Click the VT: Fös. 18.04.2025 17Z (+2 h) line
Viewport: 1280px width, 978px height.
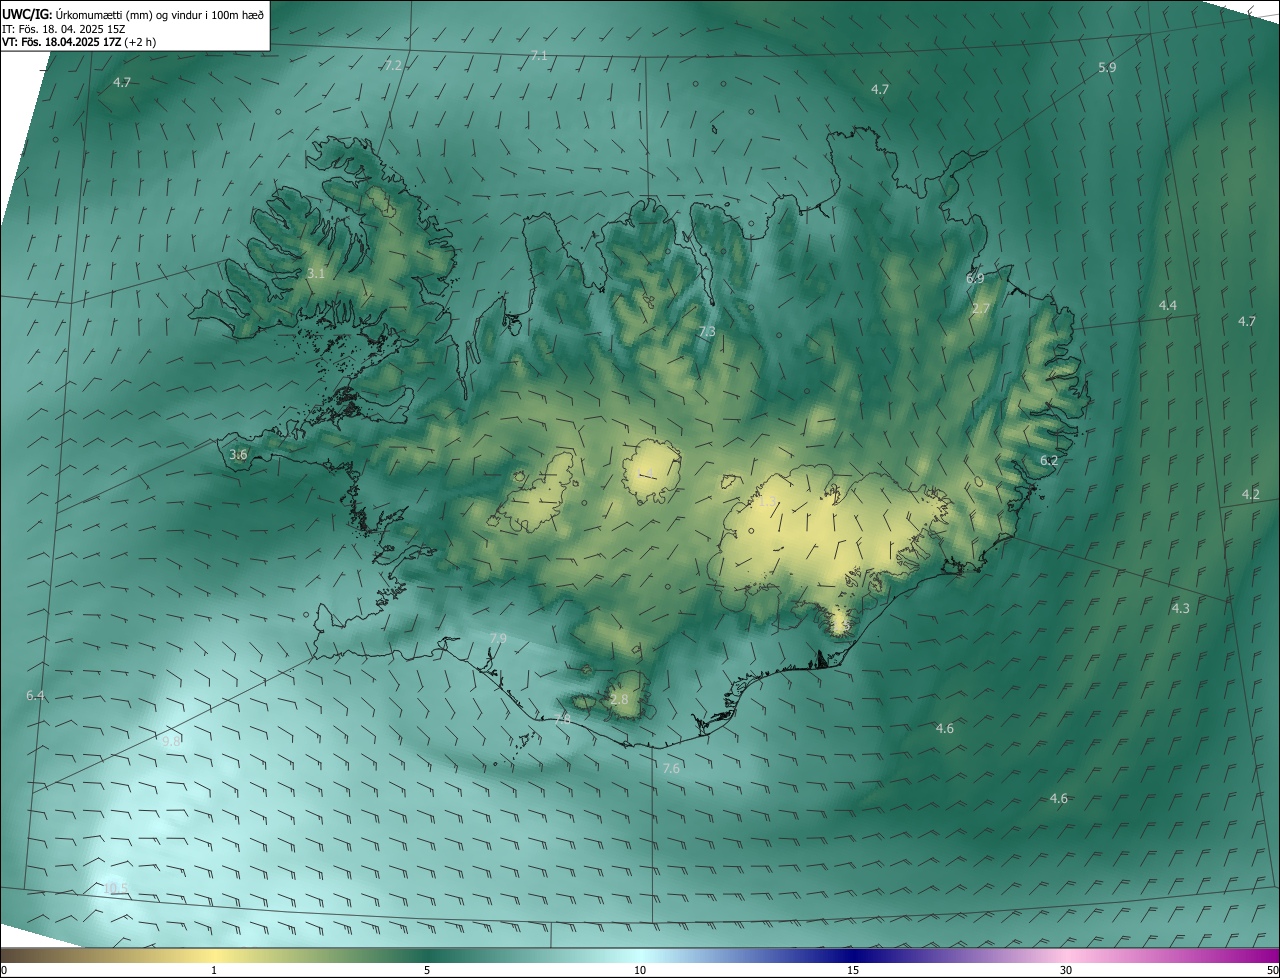pyautogui.click(x=79, y=42)
